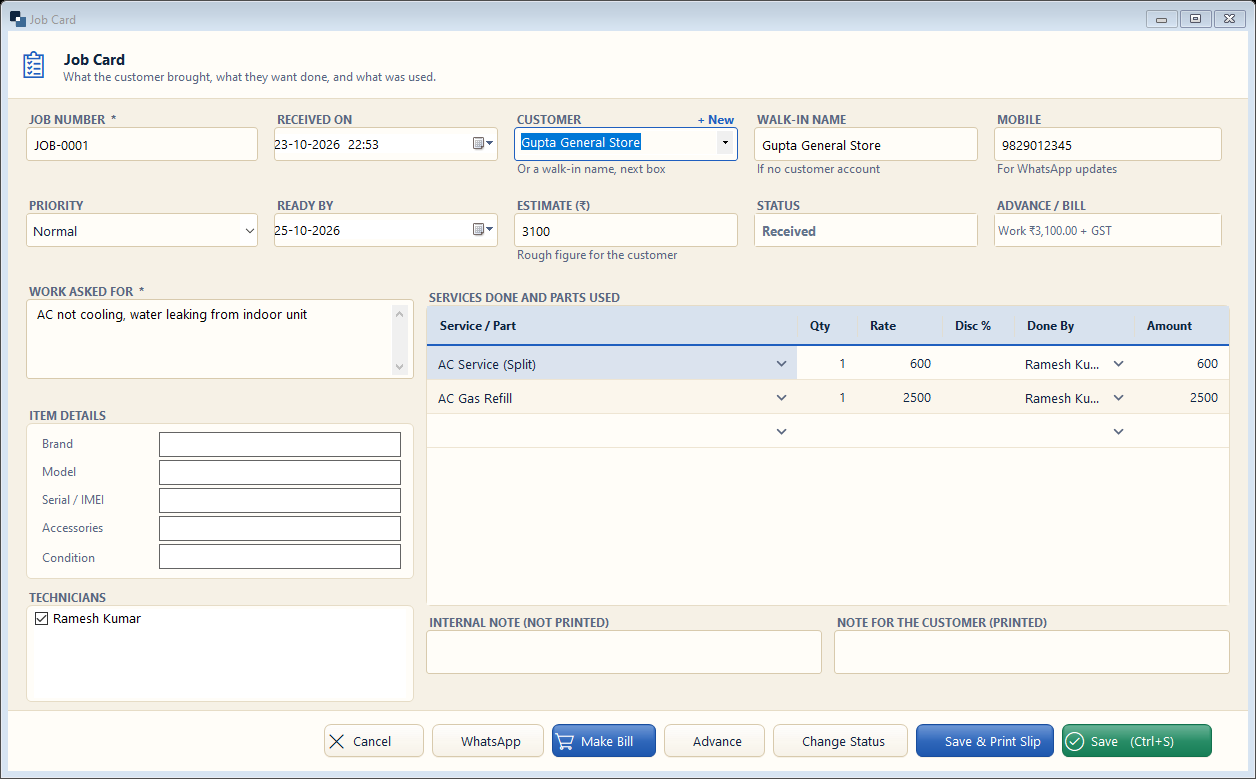Screen dimensions: 1256x779
Task: Click the Mobile number field
Action: (x=1108, y=144)
